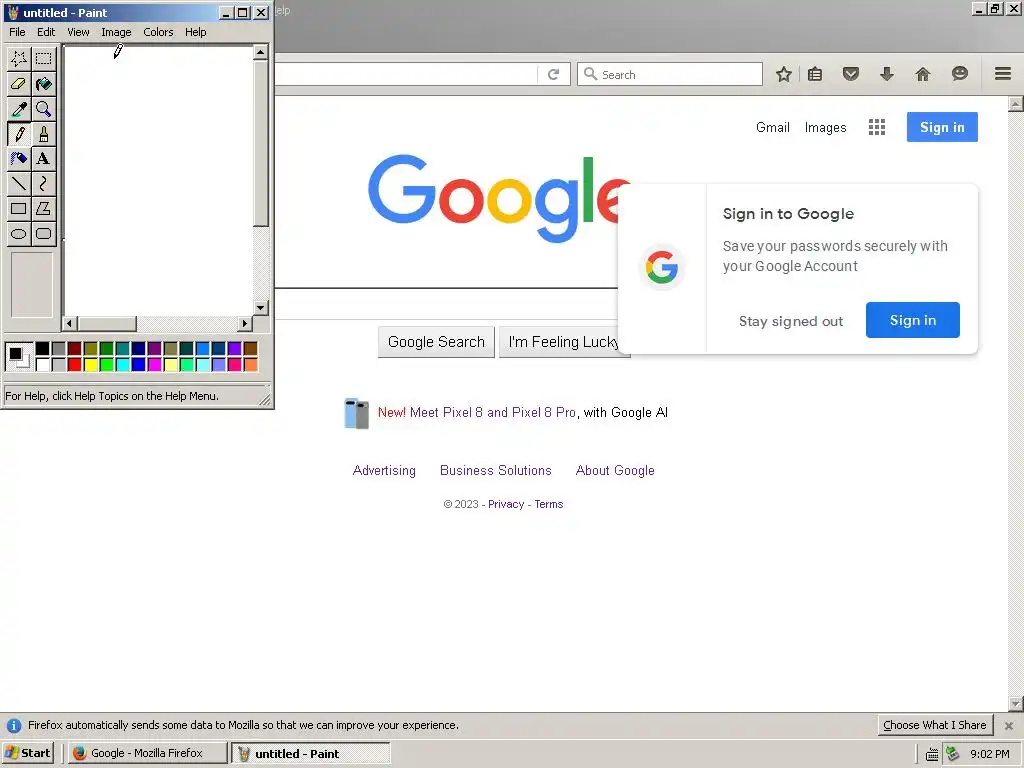Click the Pocket icon in Firefox toolbar

pos(850,74)
